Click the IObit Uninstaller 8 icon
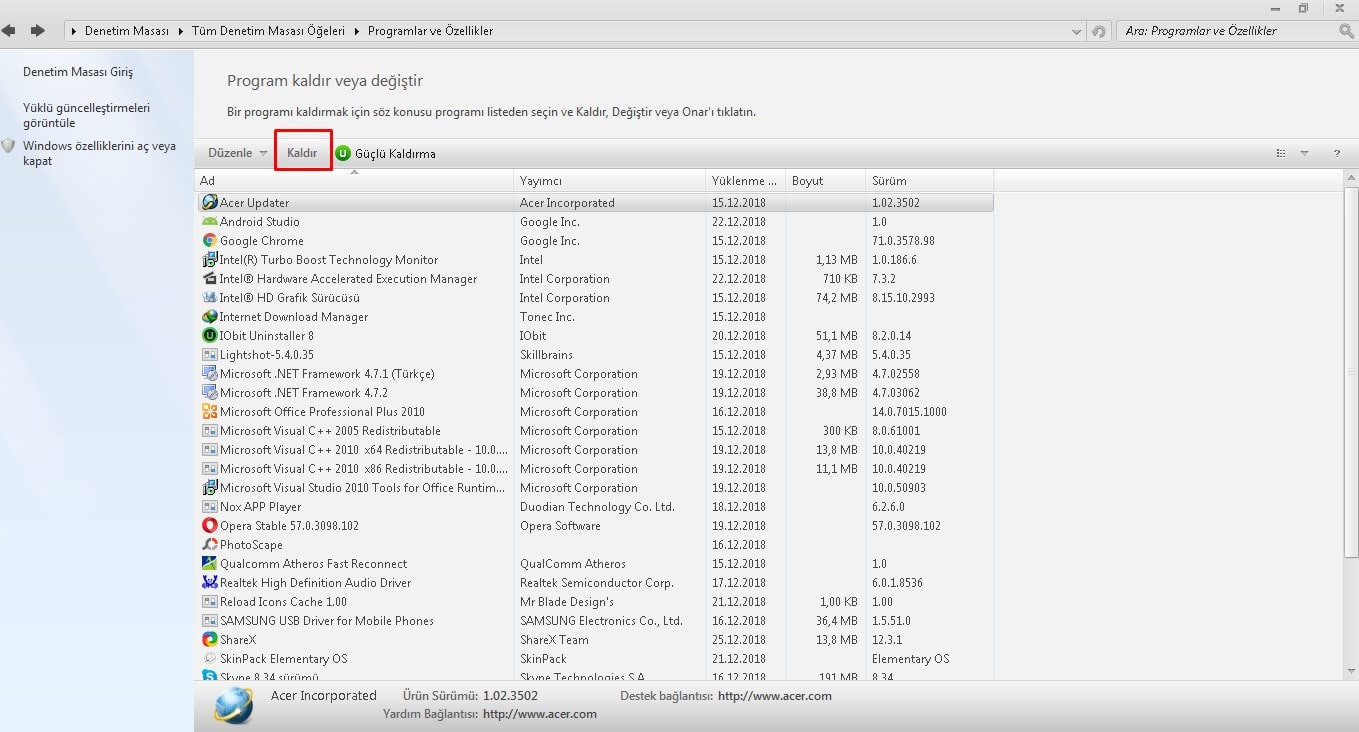Screen dimensions: 1359x732 [x=209, y=336]
